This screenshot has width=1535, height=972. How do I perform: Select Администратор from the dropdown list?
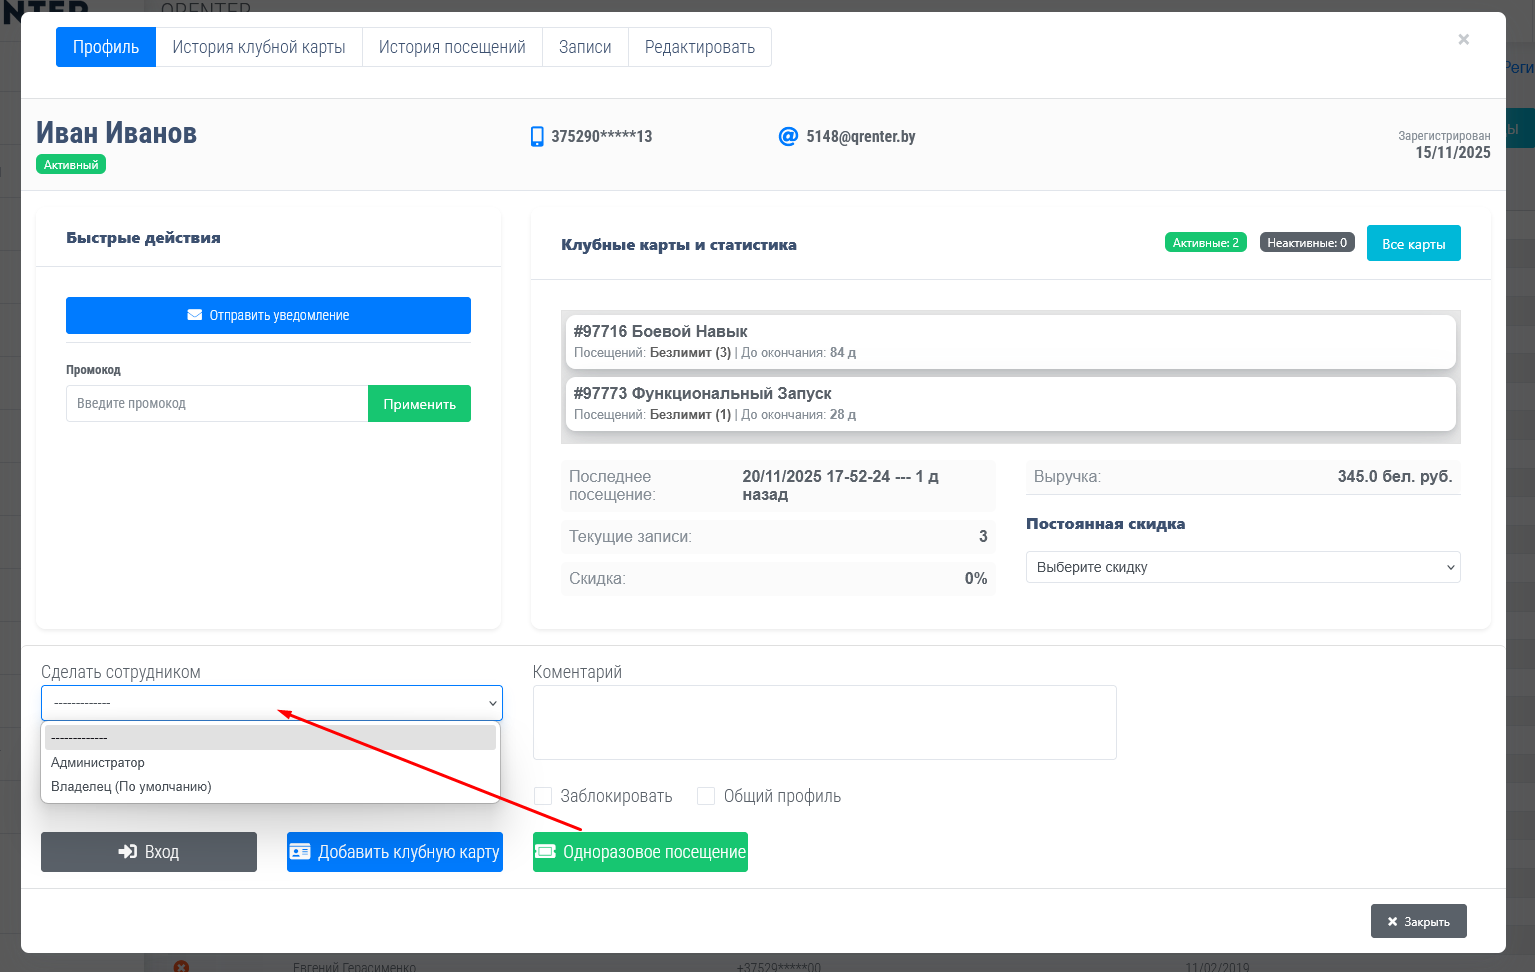click(98, 763)
